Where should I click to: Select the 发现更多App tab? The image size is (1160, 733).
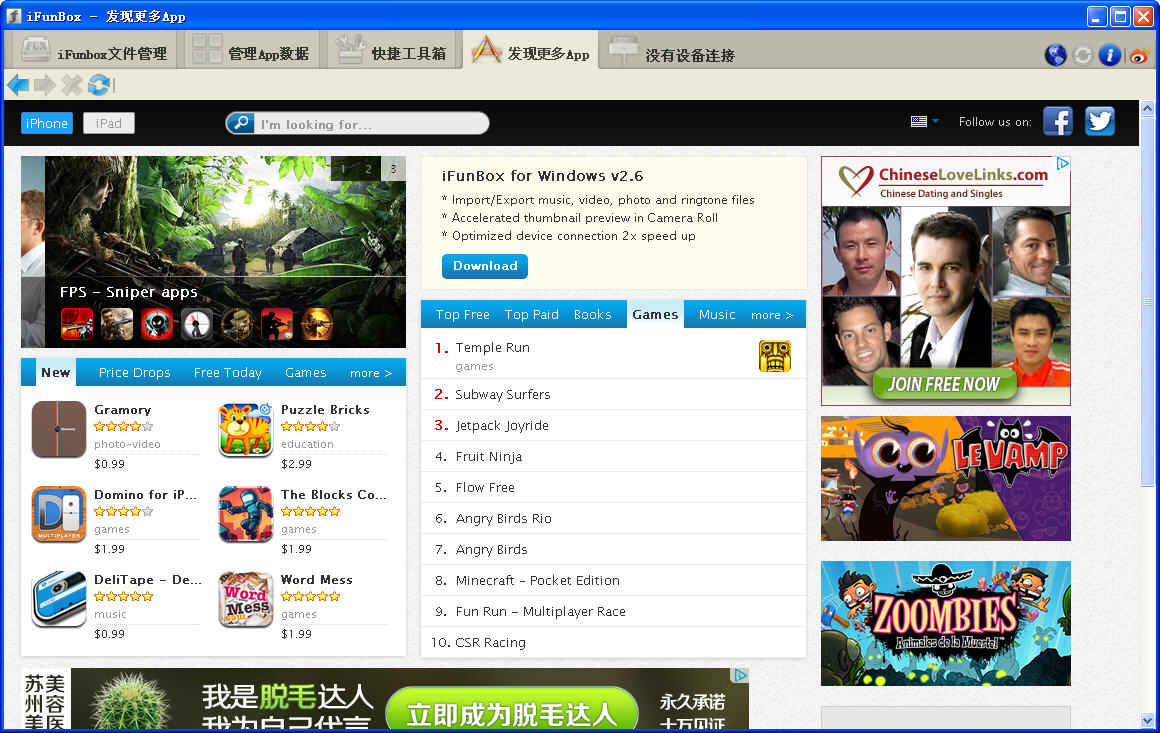pyautogui.click(x=530, y=50)
